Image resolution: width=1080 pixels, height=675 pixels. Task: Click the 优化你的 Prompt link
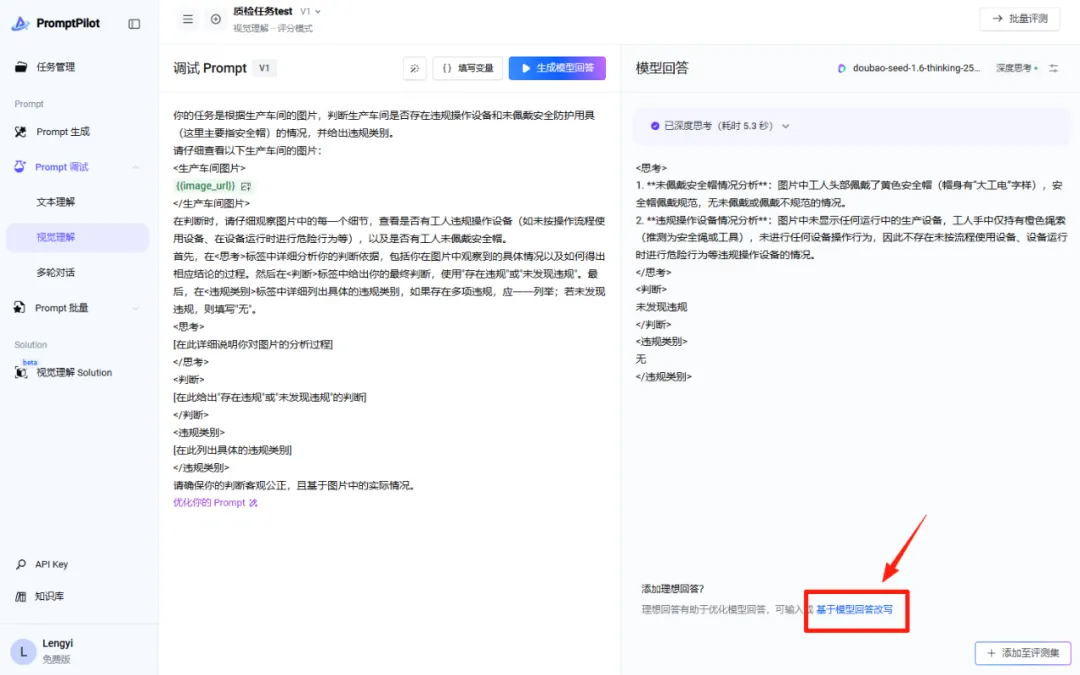point(215,503)
